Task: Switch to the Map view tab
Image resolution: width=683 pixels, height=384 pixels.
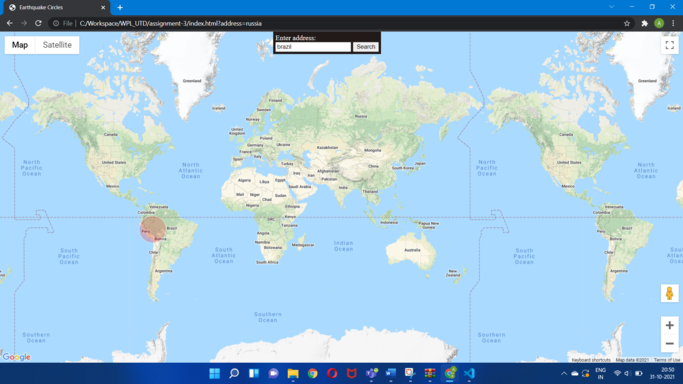Action: (x=20, y=45)
